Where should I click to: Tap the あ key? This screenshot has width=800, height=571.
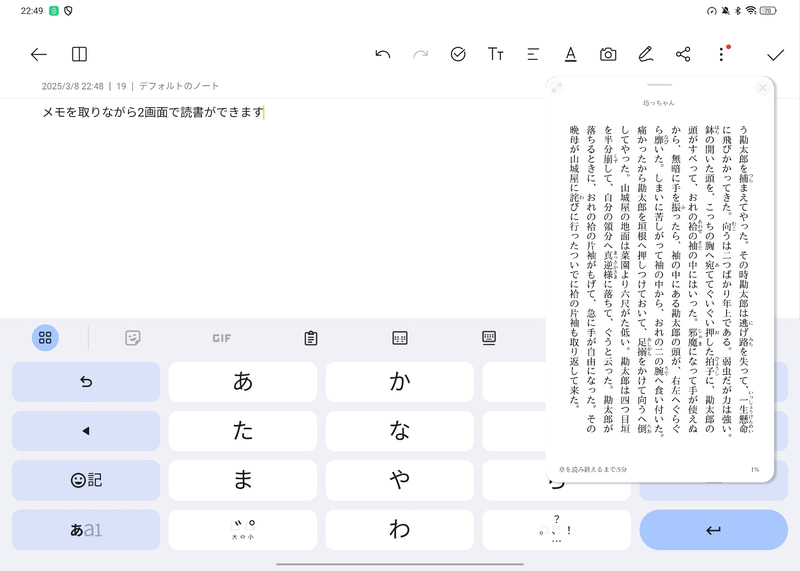[242, 382]
